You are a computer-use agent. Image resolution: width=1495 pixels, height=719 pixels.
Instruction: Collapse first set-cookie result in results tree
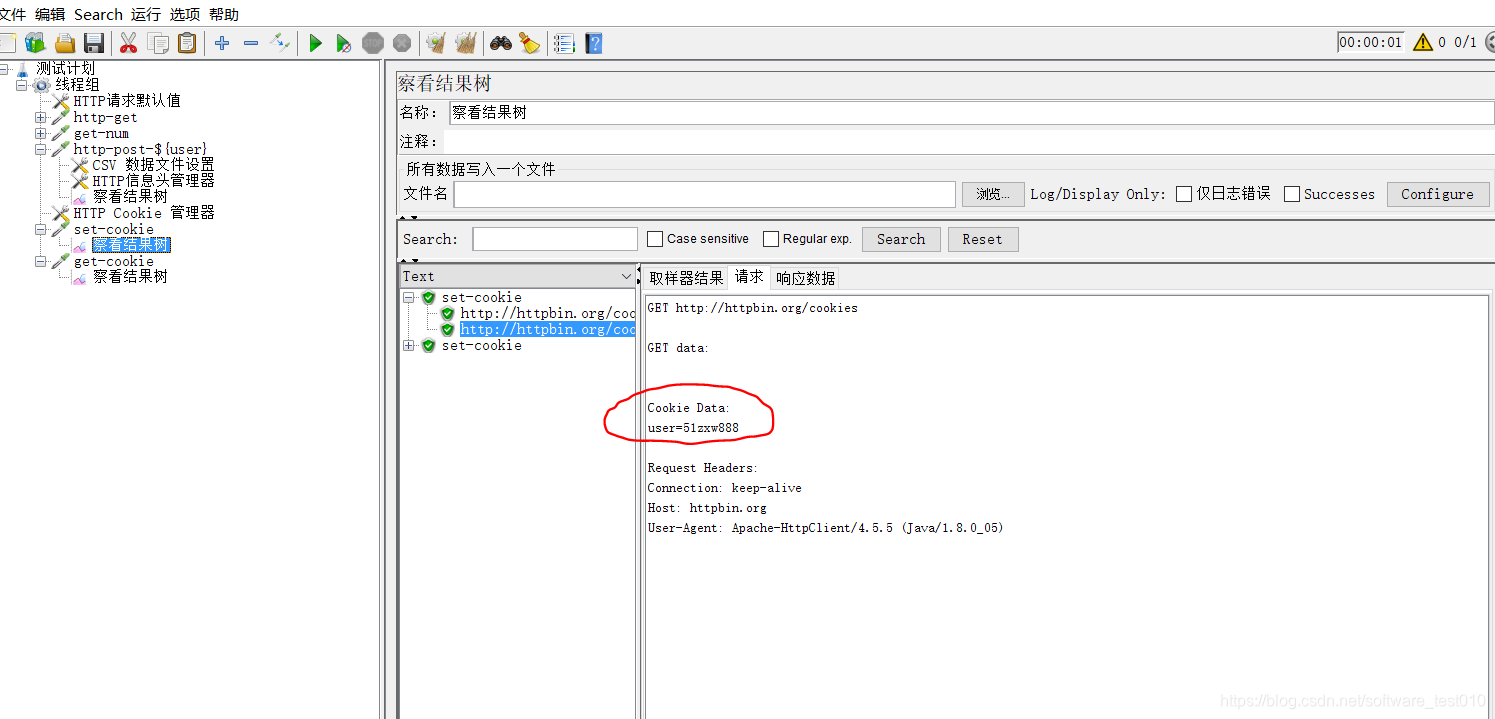pyautogui.click(x=409, y=298)
